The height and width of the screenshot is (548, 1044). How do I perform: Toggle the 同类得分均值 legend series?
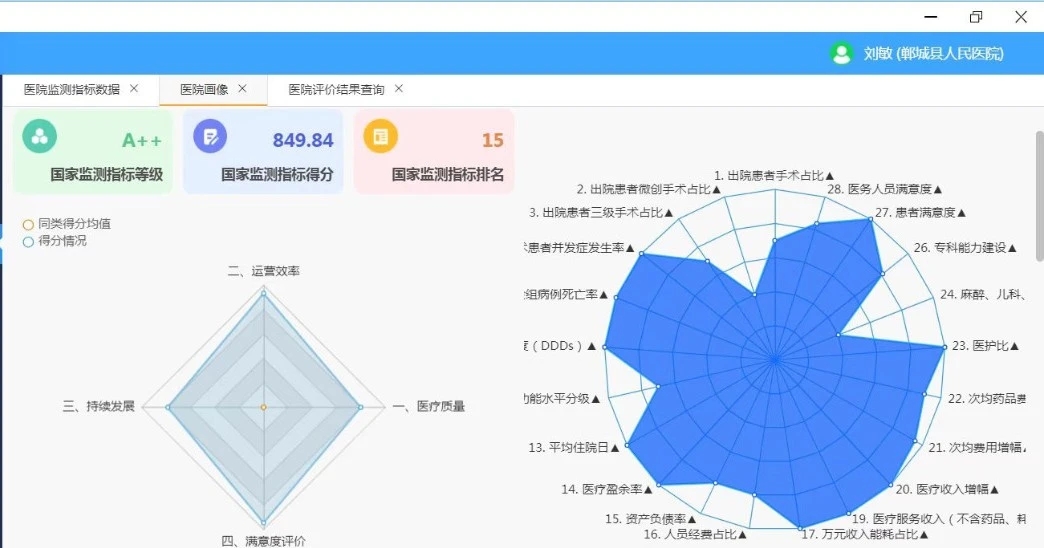click(x=68, y=224)
